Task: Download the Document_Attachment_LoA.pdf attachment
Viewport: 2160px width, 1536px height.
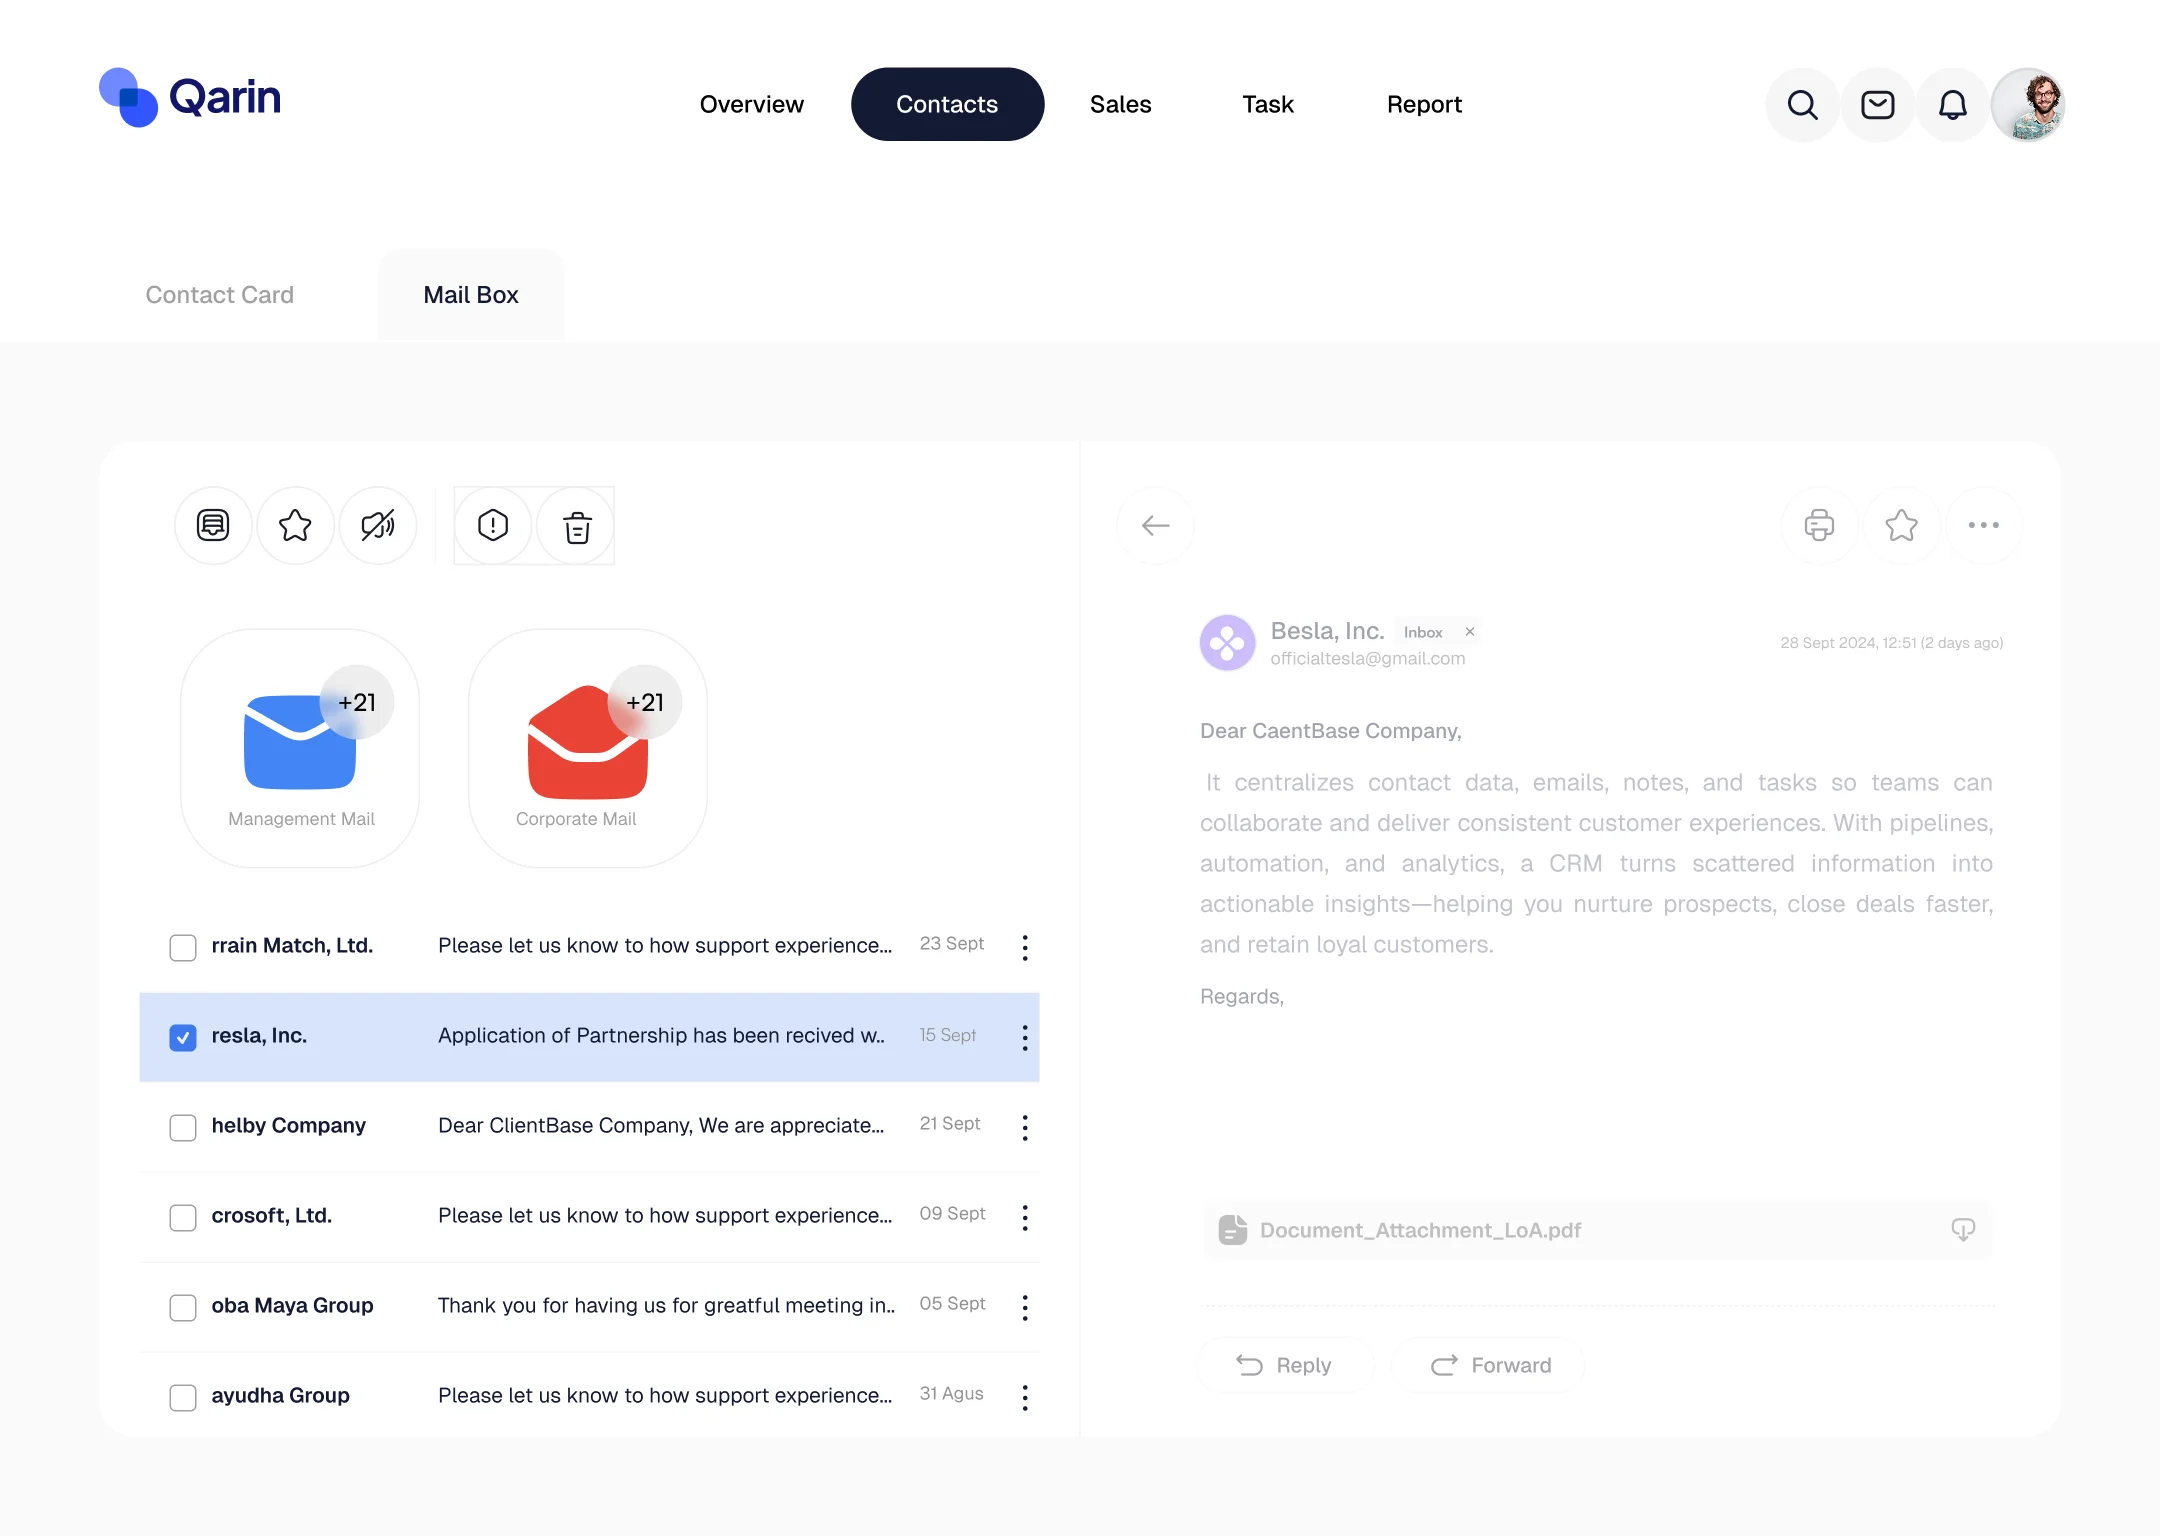Action: click(x=1962, y=1230)
